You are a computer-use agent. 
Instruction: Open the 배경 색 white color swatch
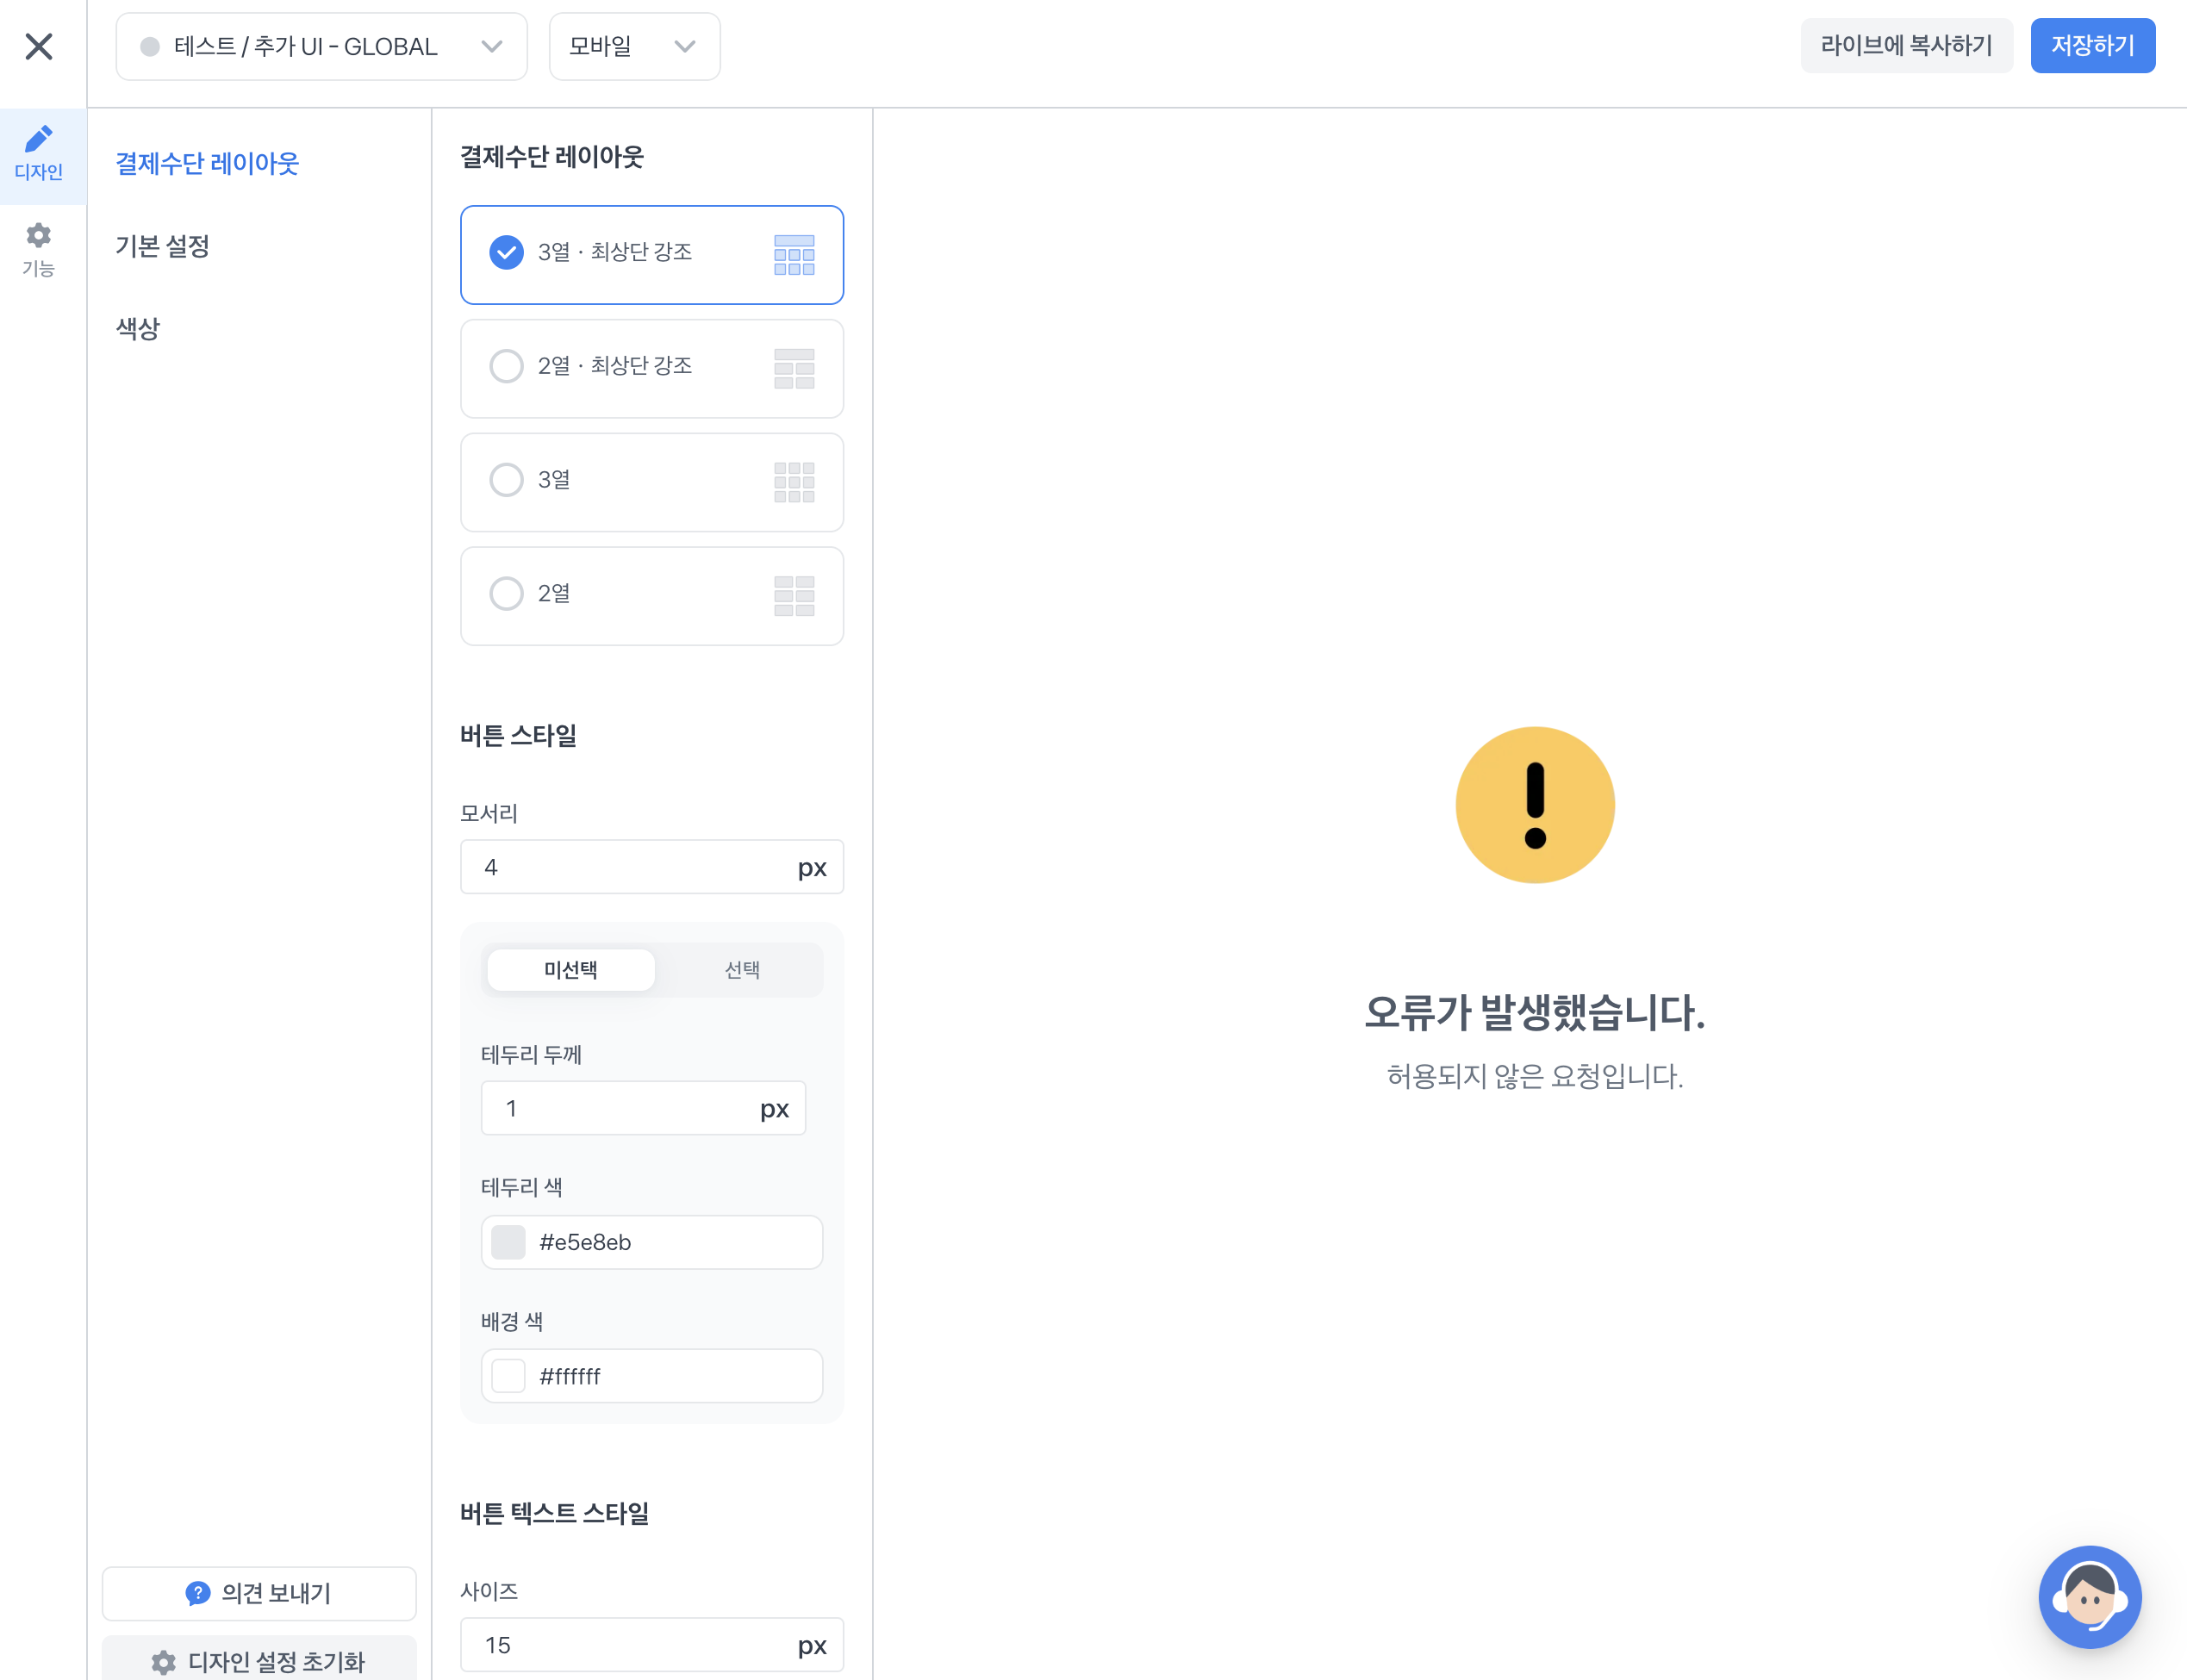coord(508,1376)
